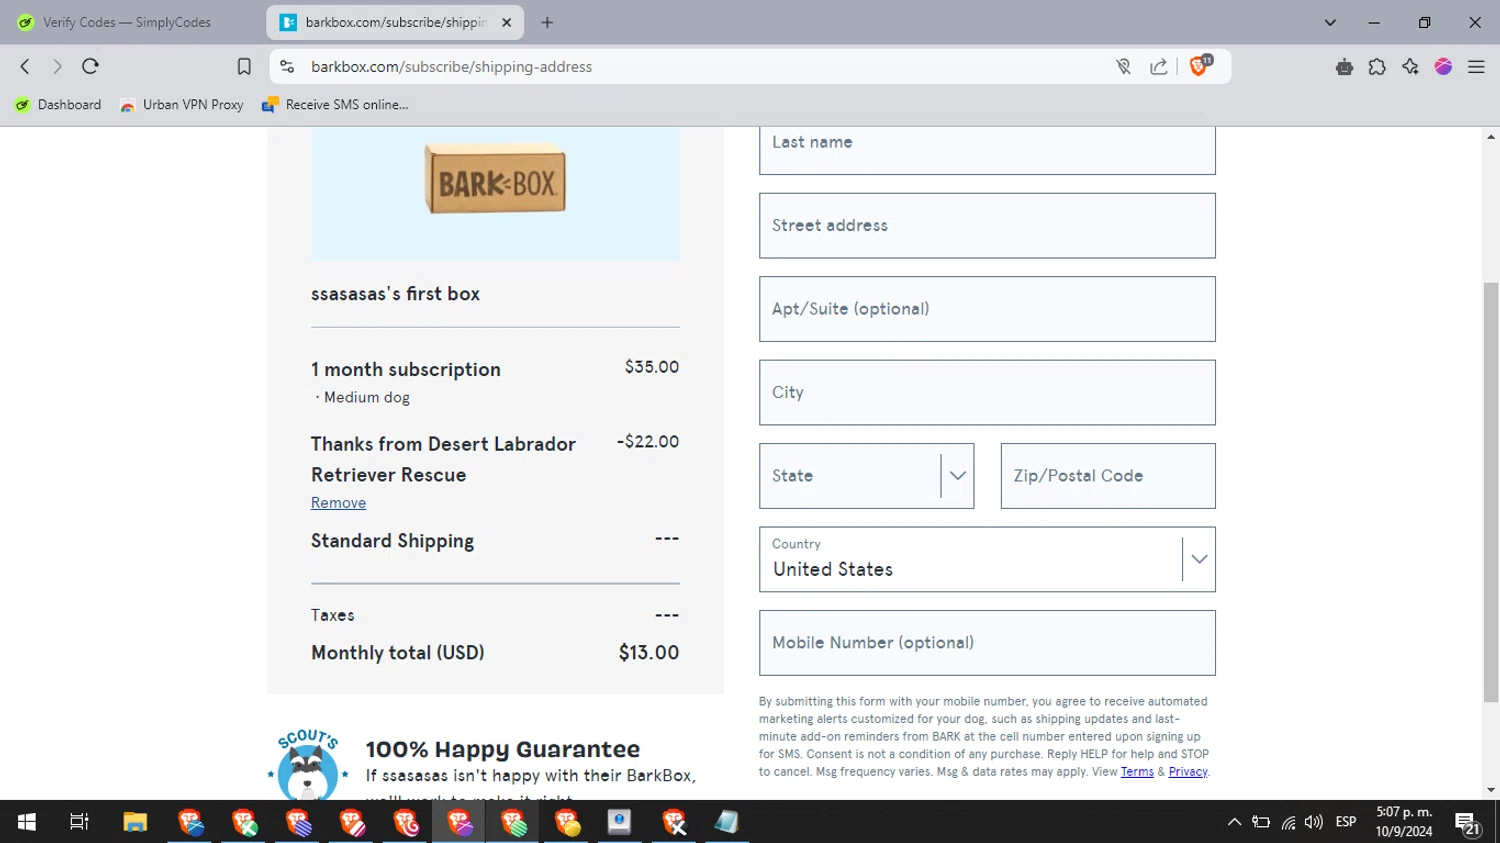Open the Urban VPN Proxy bookmark
The width and height of the screenshot is (1500, 843).
(x=182, y=104)
